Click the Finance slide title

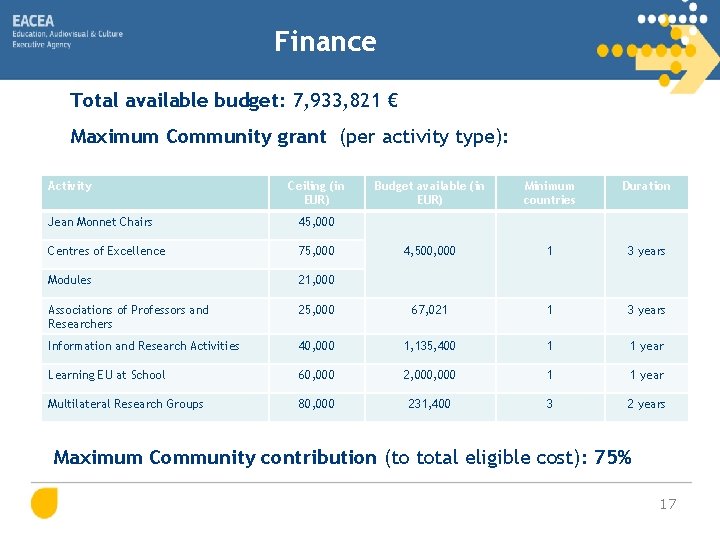[325, 41]
